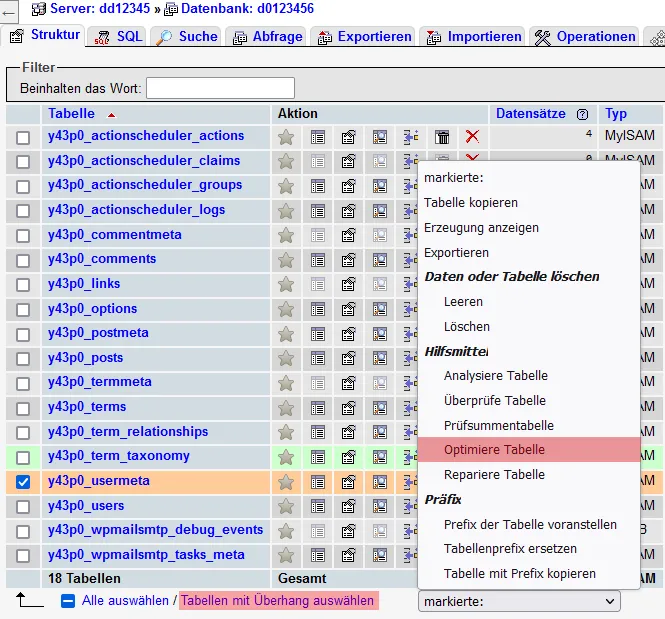Choose 'Repariere Tabelle' menu entry

tap(529, 474)
